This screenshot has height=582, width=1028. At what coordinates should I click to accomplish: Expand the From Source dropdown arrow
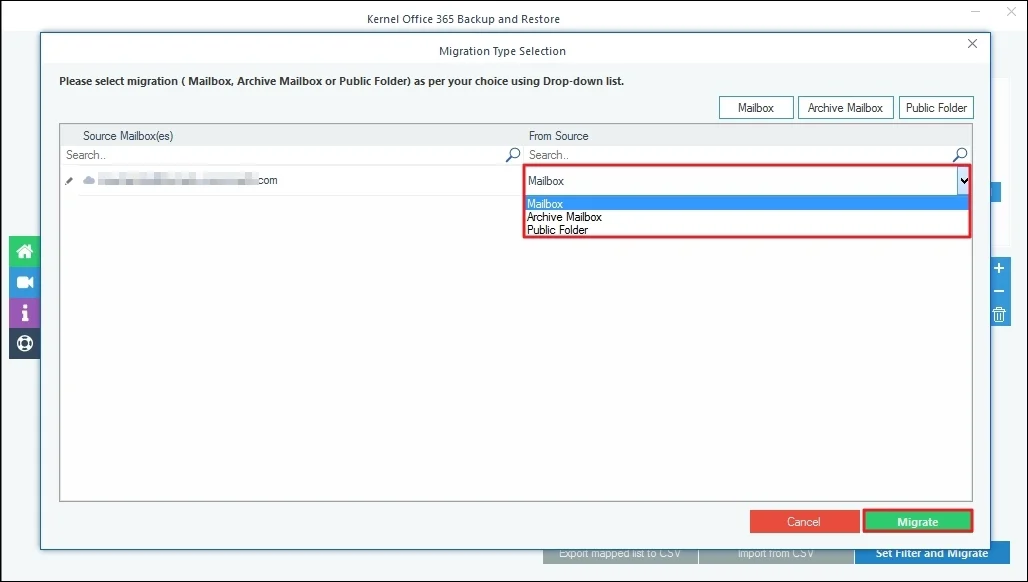point(964,181)
